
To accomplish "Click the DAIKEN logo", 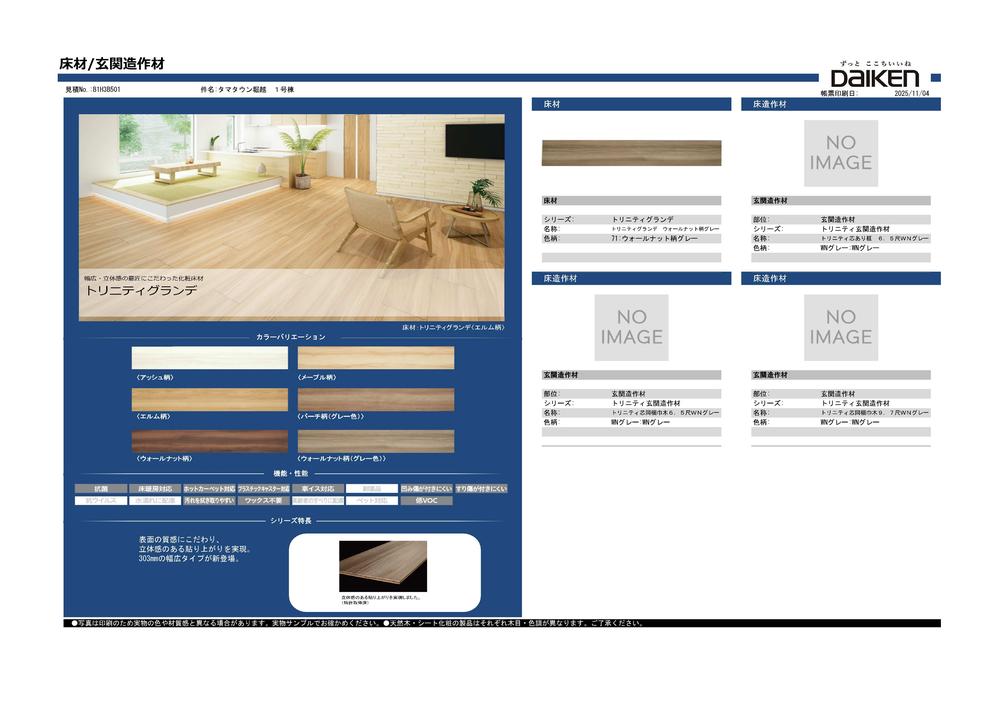I will tap(875, 77).
